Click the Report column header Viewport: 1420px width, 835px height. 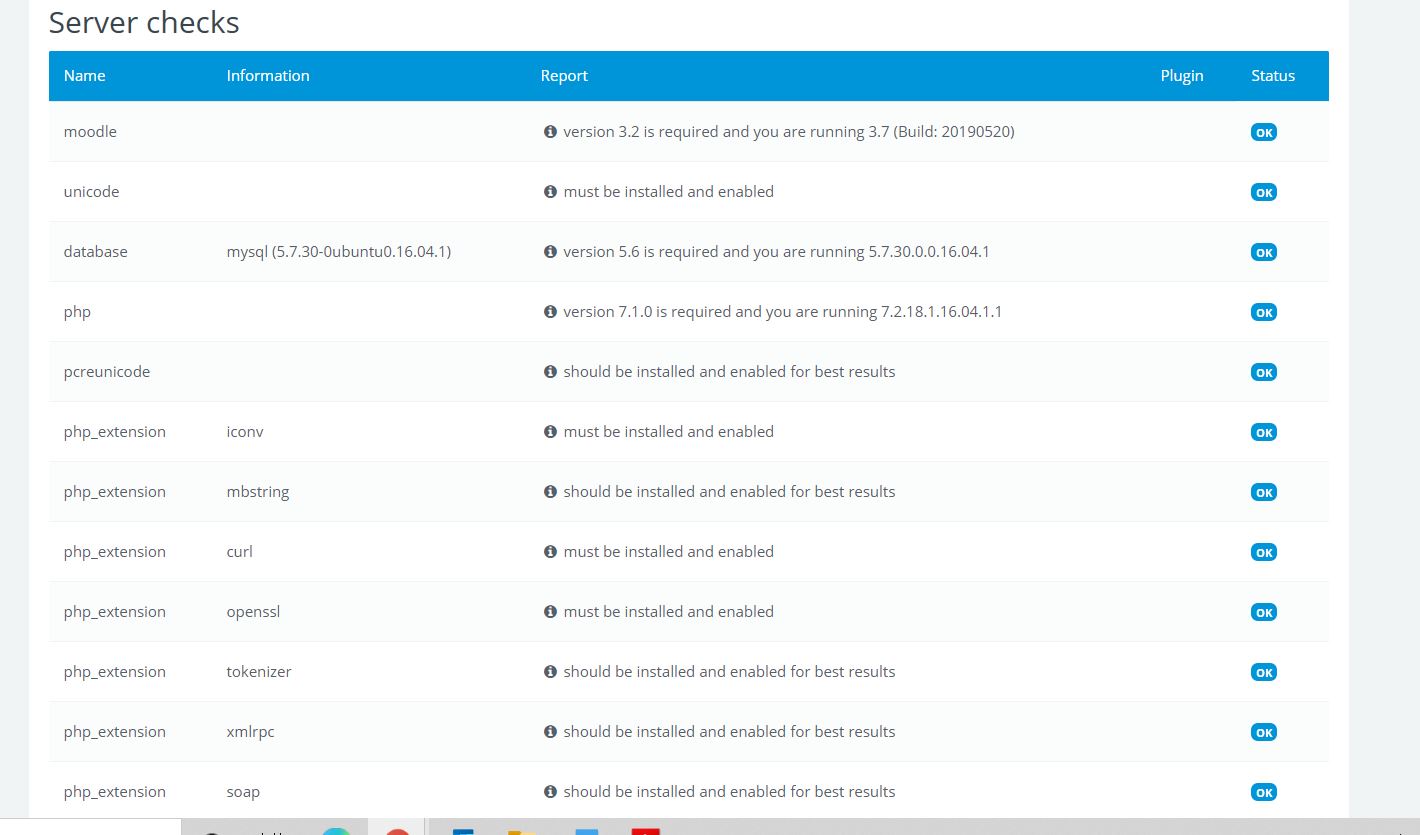coord(564,76)
